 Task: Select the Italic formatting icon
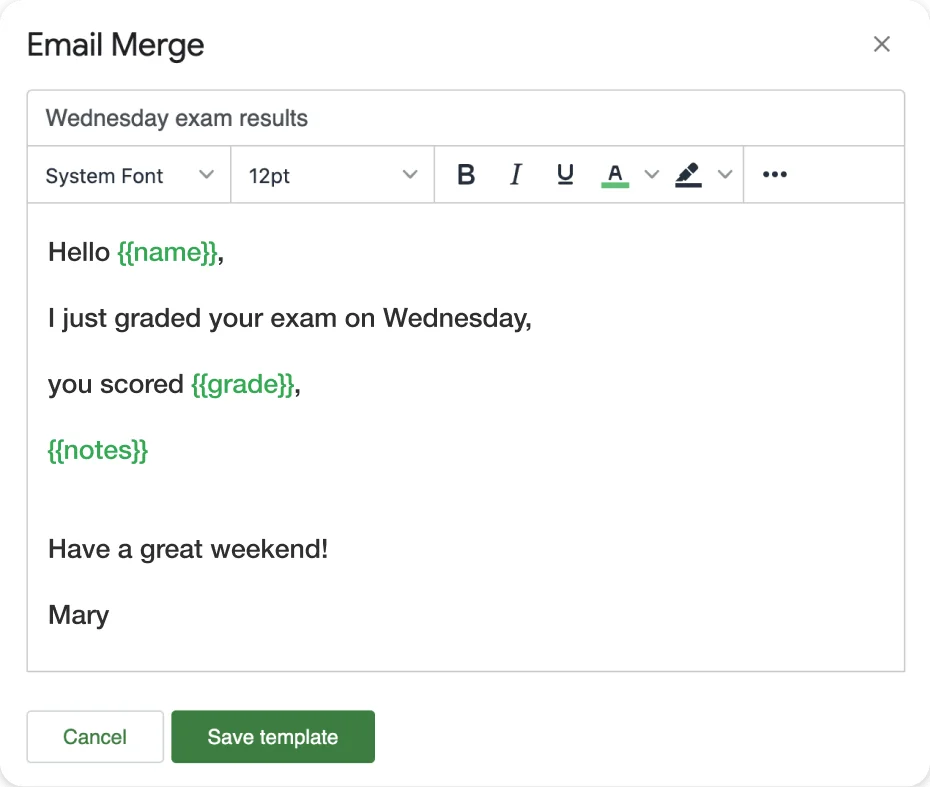(x=515, y=174)
